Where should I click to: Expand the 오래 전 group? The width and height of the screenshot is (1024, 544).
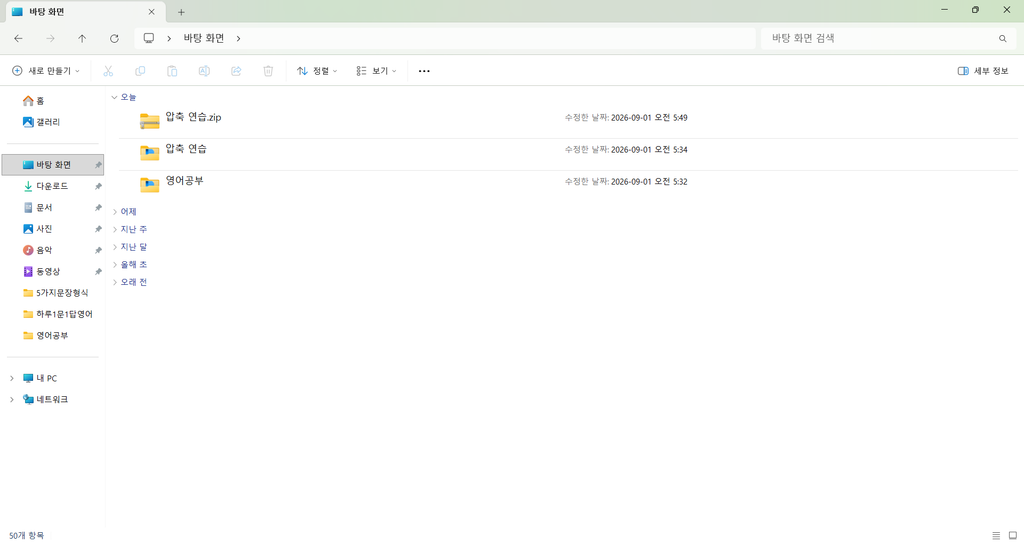pos(114,282)
